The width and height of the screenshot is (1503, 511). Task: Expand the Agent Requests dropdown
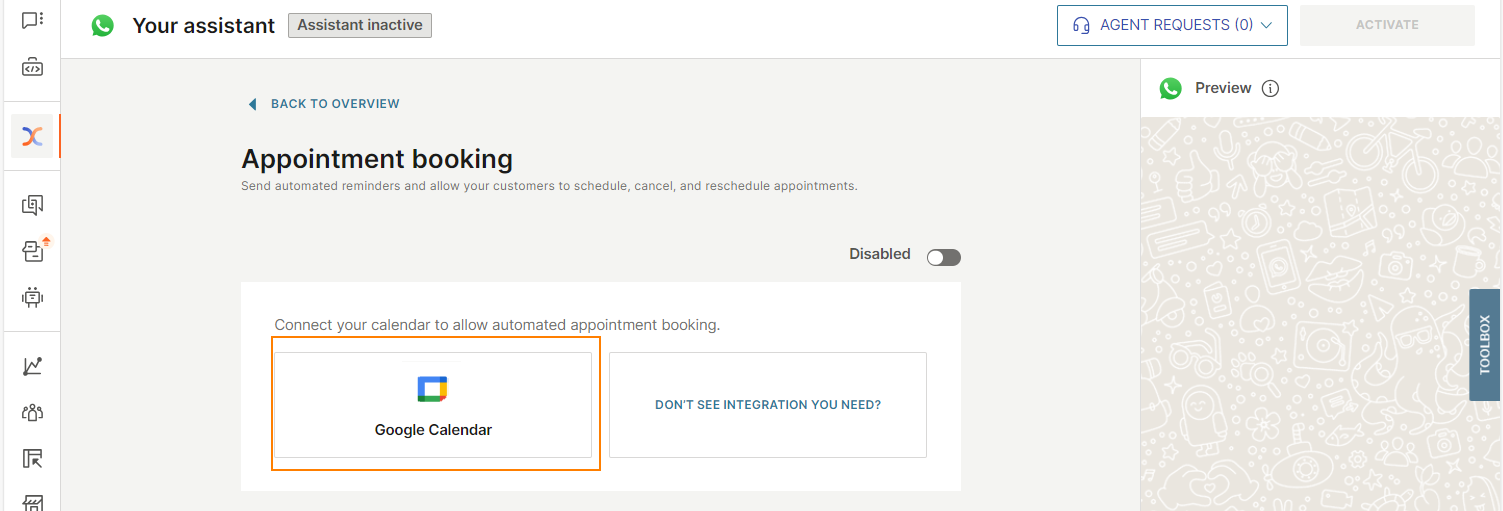click(x=1172, y=25)
